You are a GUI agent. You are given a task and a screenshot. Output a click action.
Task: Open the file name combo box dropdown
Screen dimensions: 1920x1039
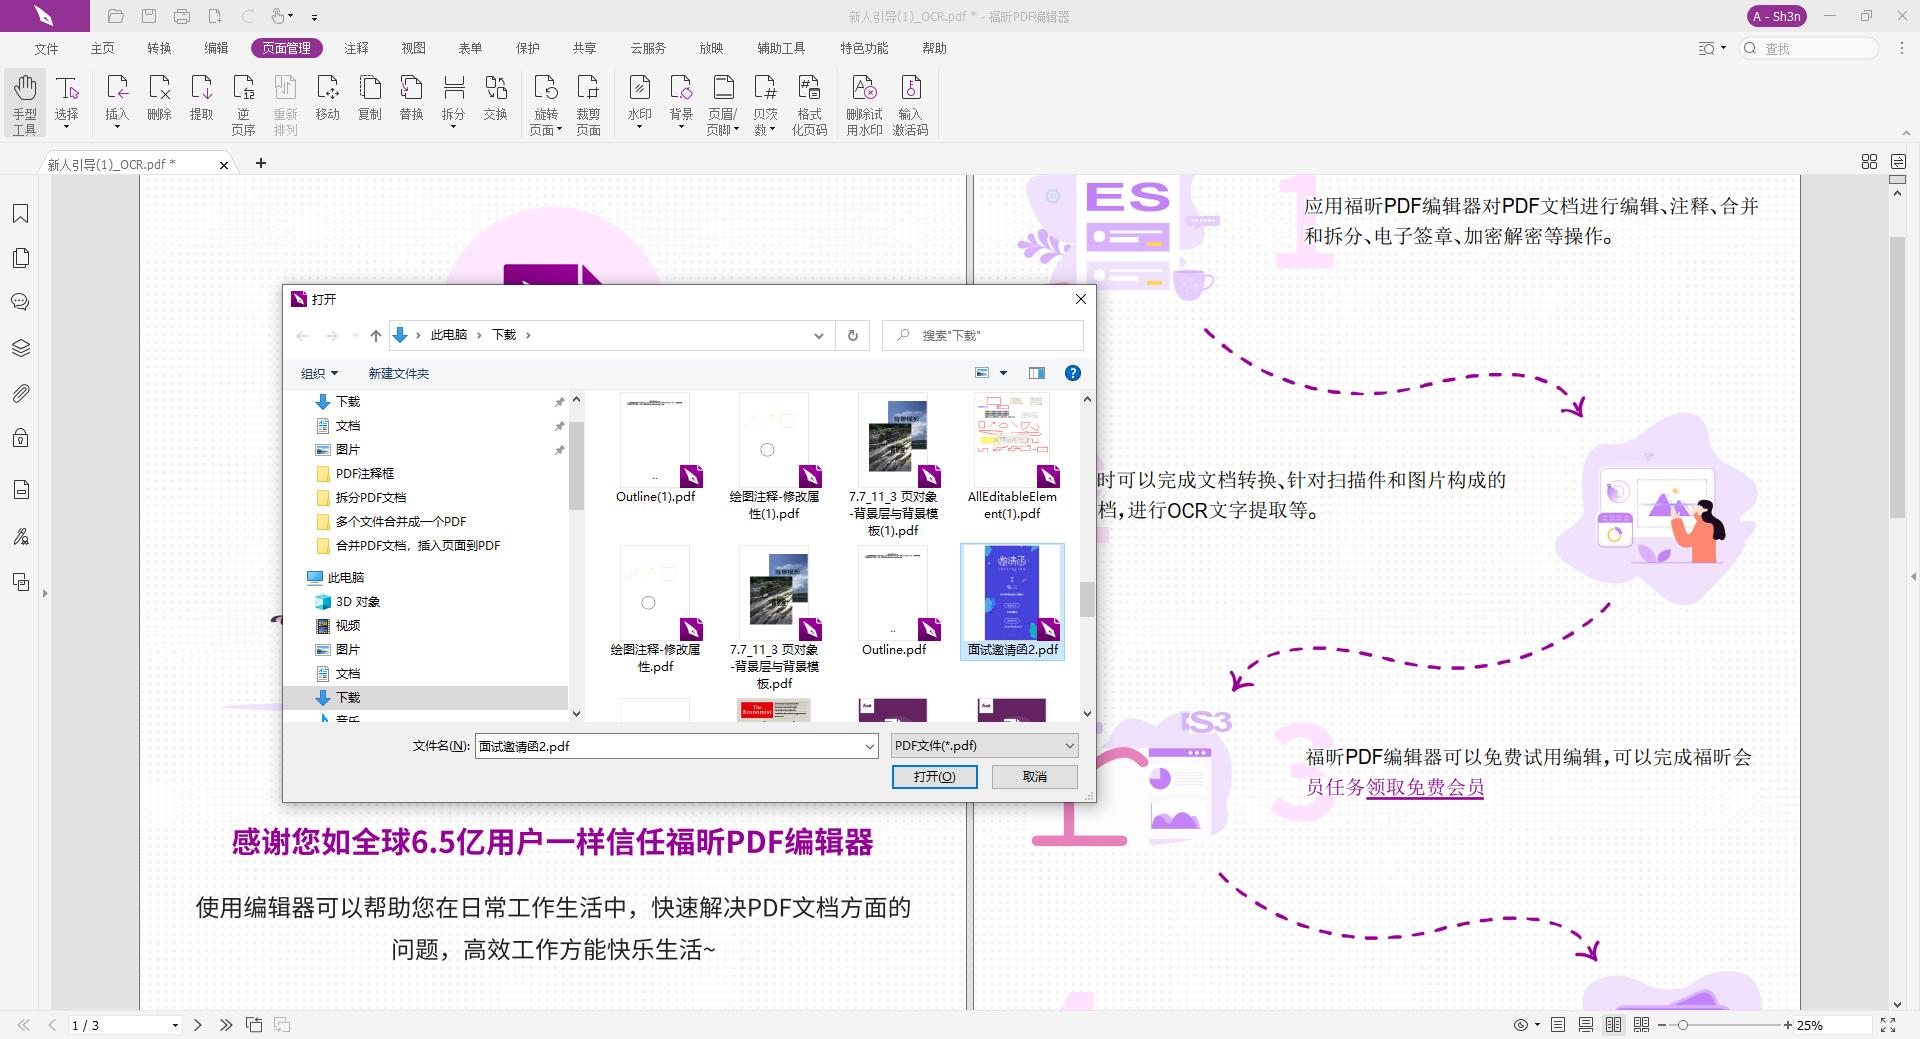868,746
